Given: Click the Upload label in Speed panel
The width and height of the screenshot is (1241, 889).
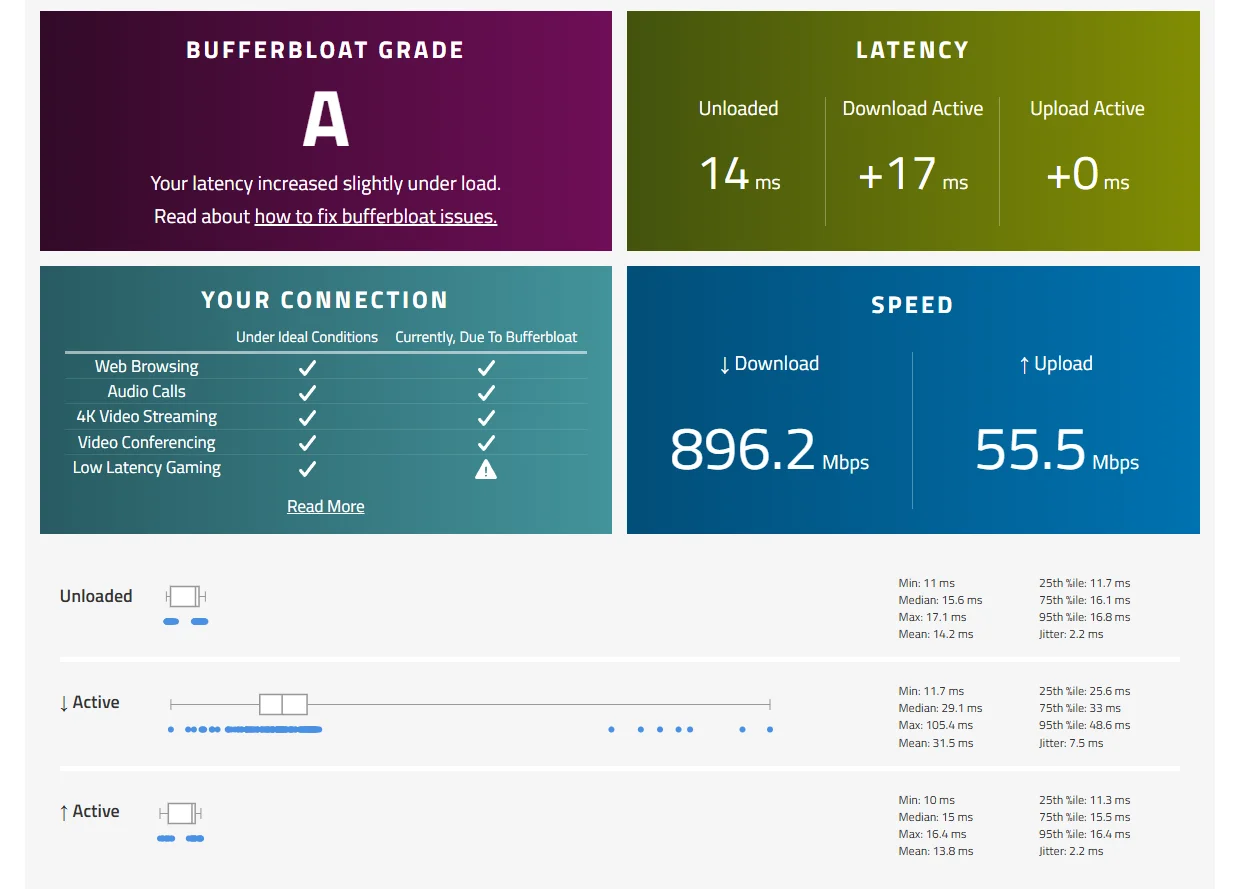Looking at the screenshot, I should (x=1056, y=364).
